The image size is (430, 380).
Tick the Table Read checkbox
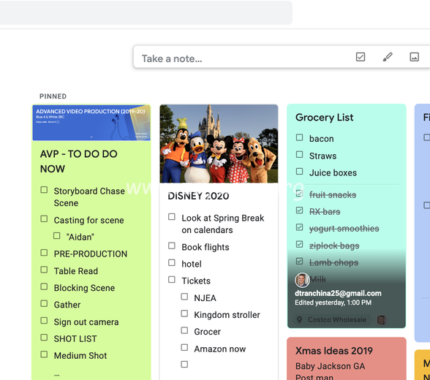44,270
